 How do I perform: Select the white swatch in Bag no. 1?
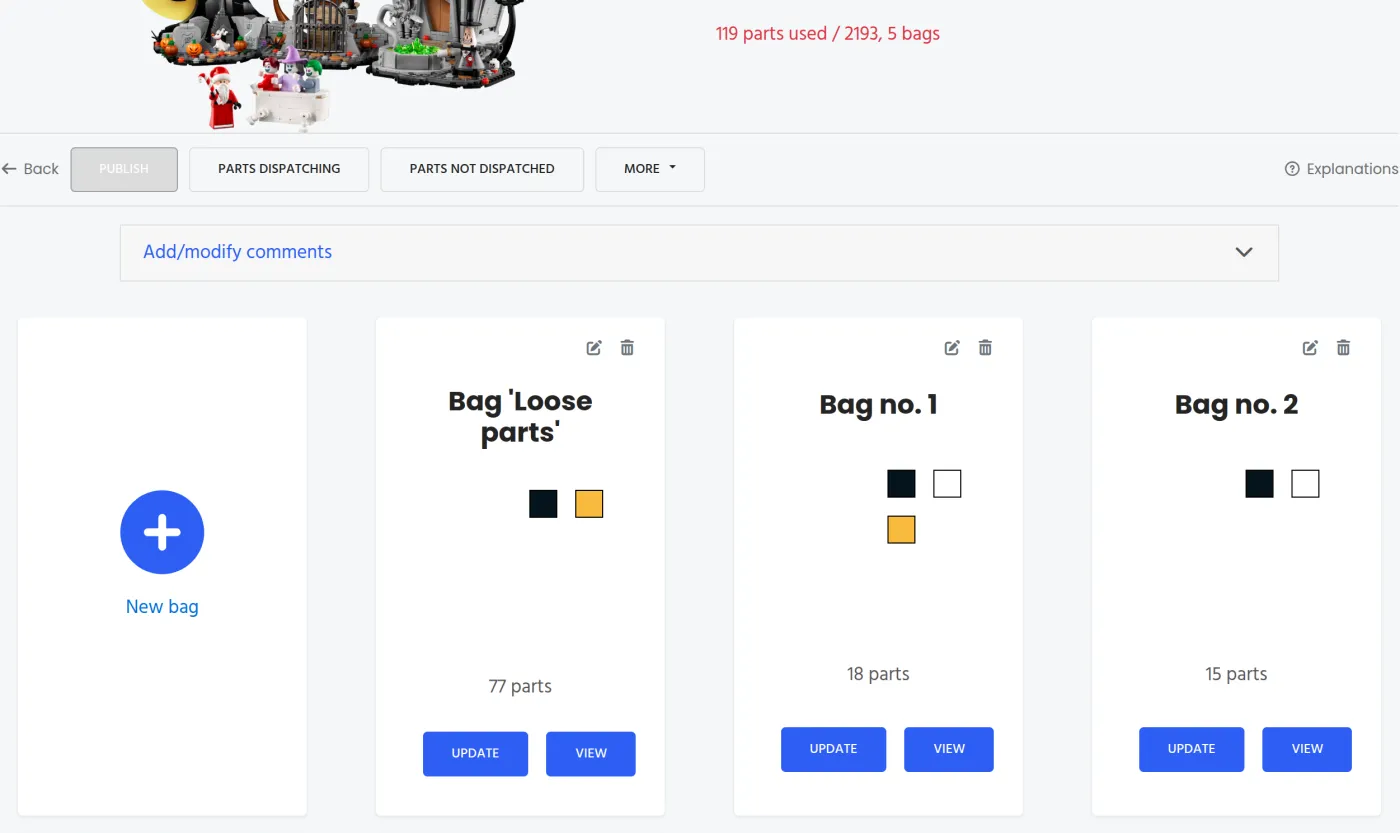click(947, 484)
